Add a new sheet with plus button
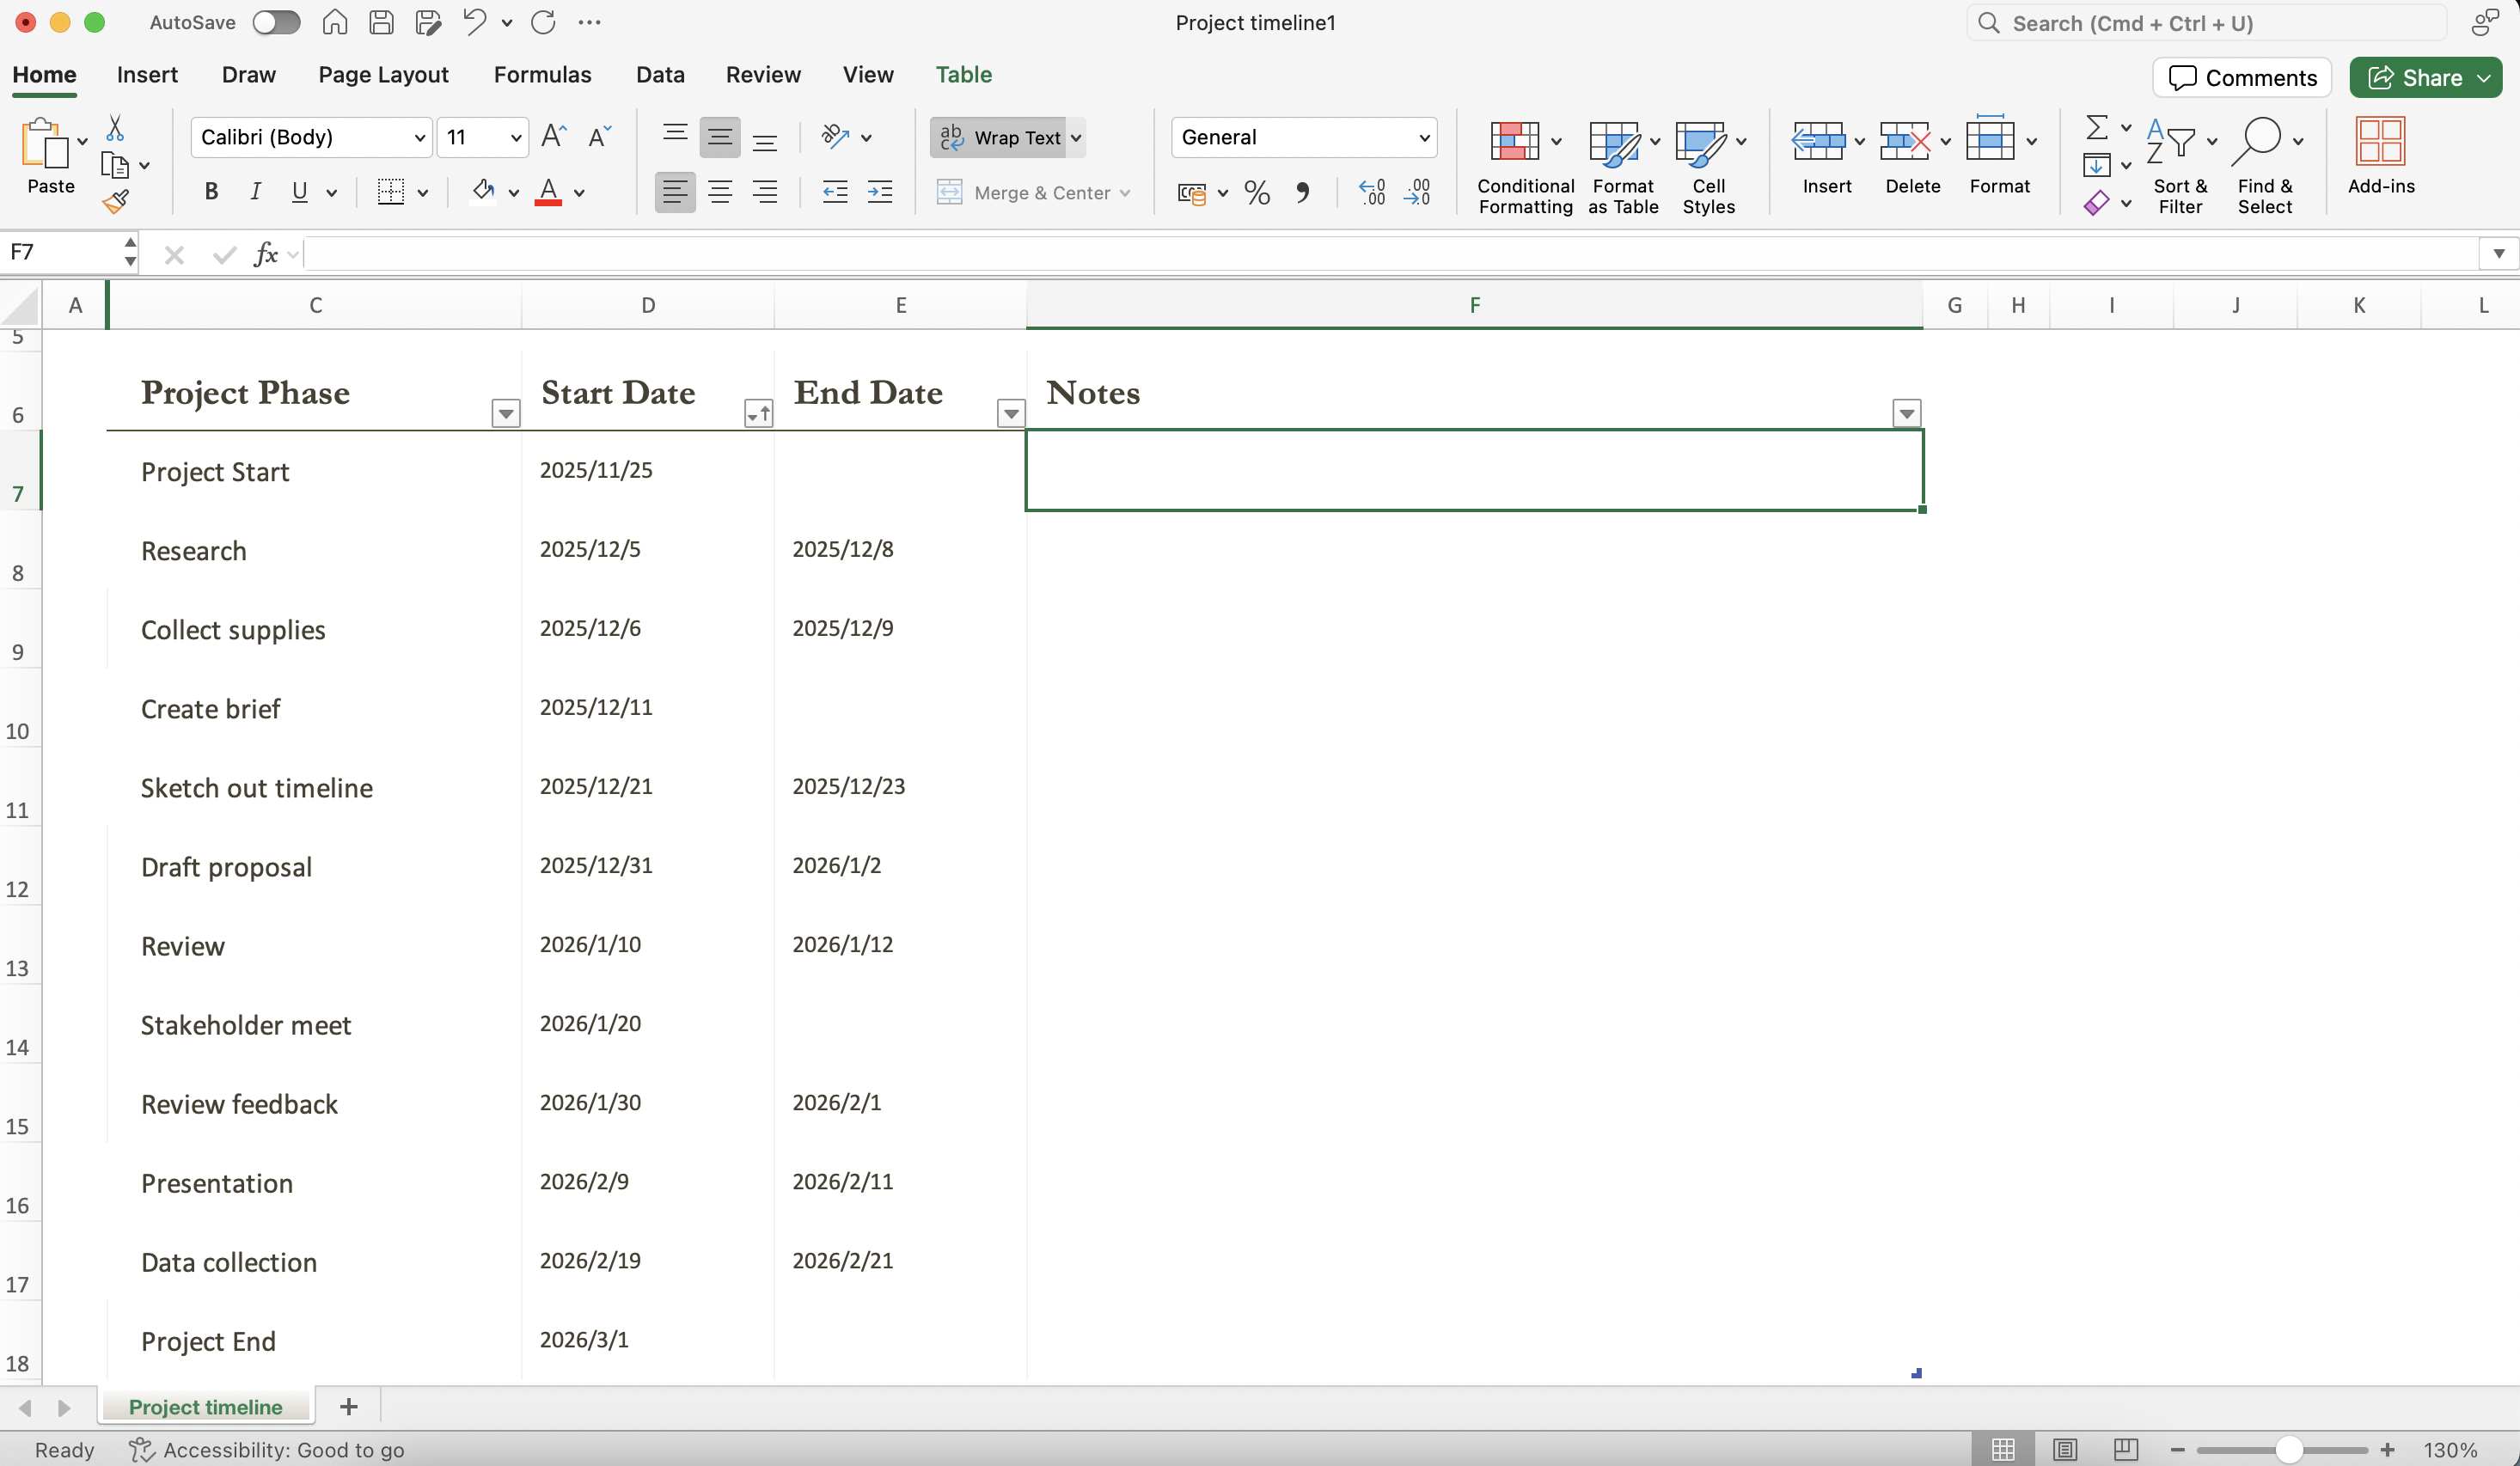 [x=349, y=1407]
